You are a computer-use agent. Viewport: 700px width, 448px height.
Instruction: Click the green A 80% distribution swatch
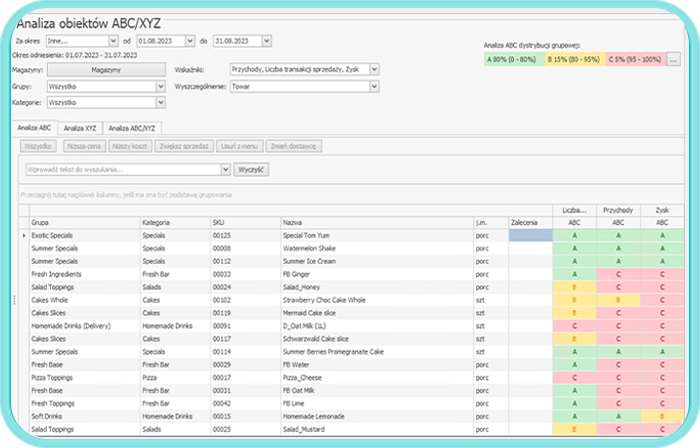coord(512,60)
